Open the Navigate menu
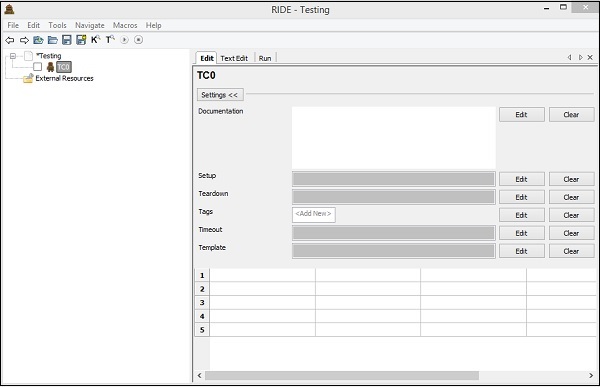600x387 pixels. (90, 25)
